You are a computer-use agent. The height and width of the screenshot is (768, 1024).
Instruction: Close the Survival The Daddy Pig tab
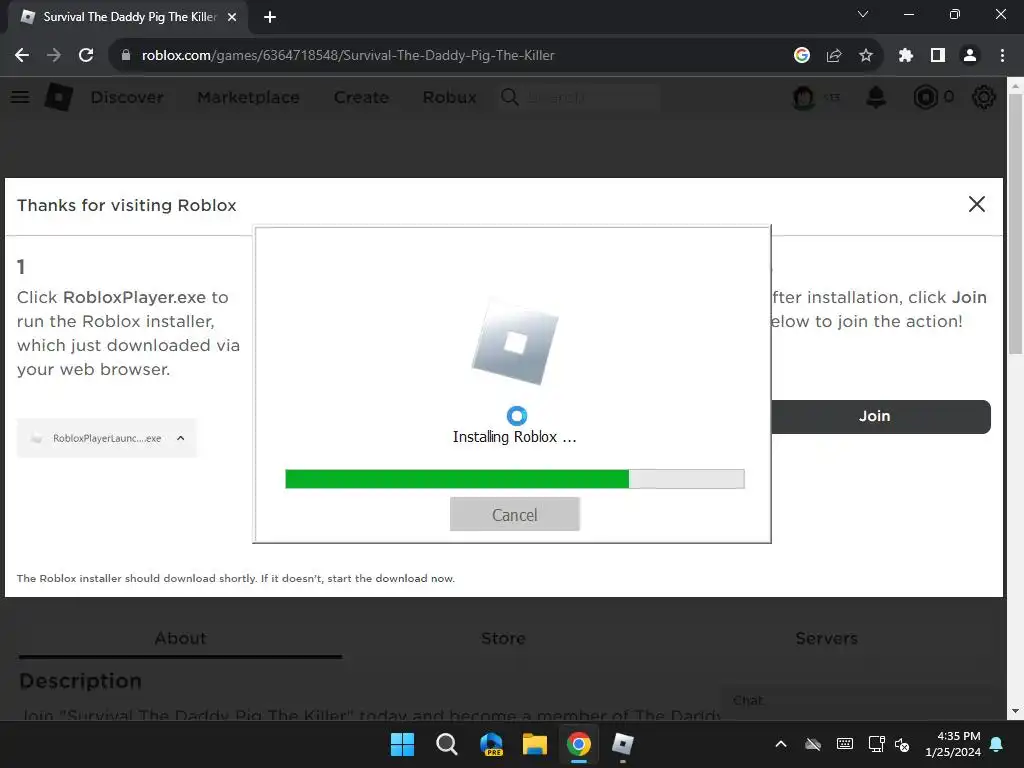232,17
